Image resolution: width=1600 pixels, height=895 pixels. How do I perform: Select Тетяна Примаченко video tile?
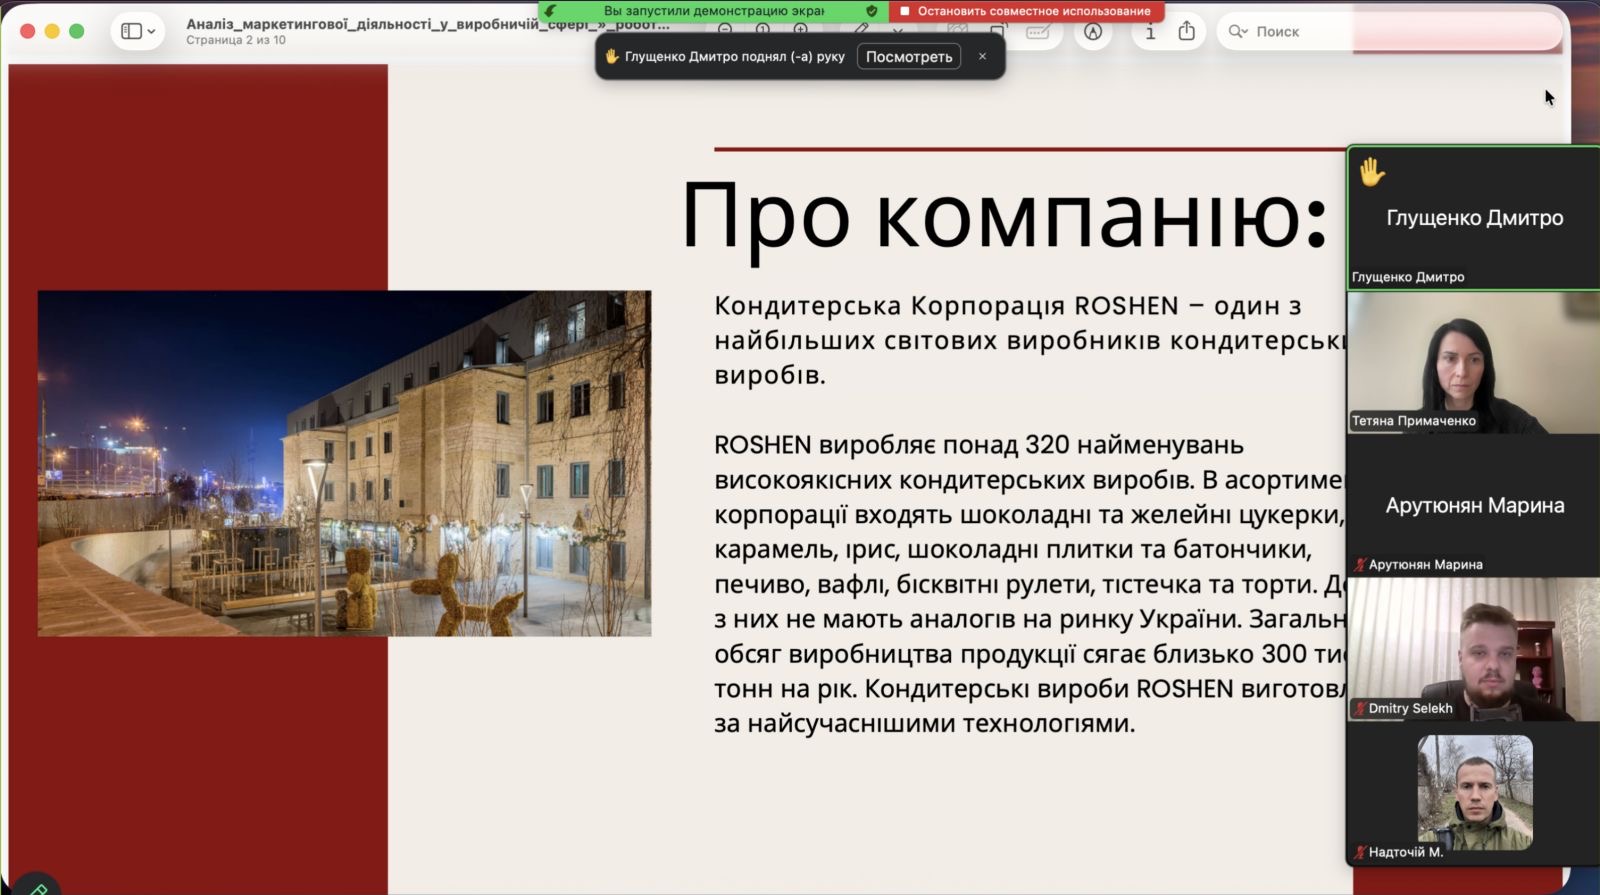(x=1473, y=362)
